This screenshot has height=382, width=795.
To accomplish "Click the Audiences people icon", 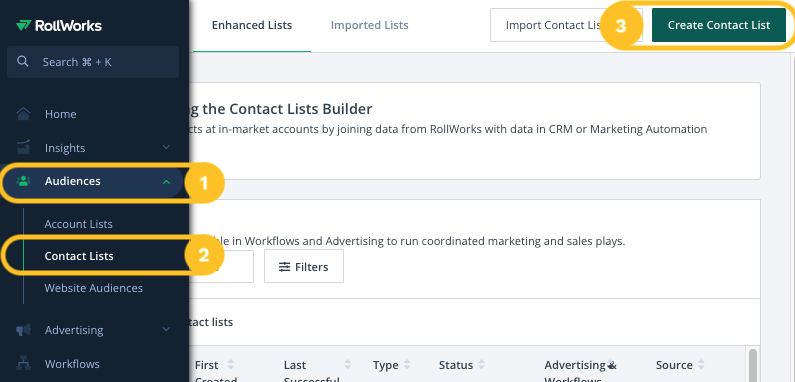I will tap(23, 181).
